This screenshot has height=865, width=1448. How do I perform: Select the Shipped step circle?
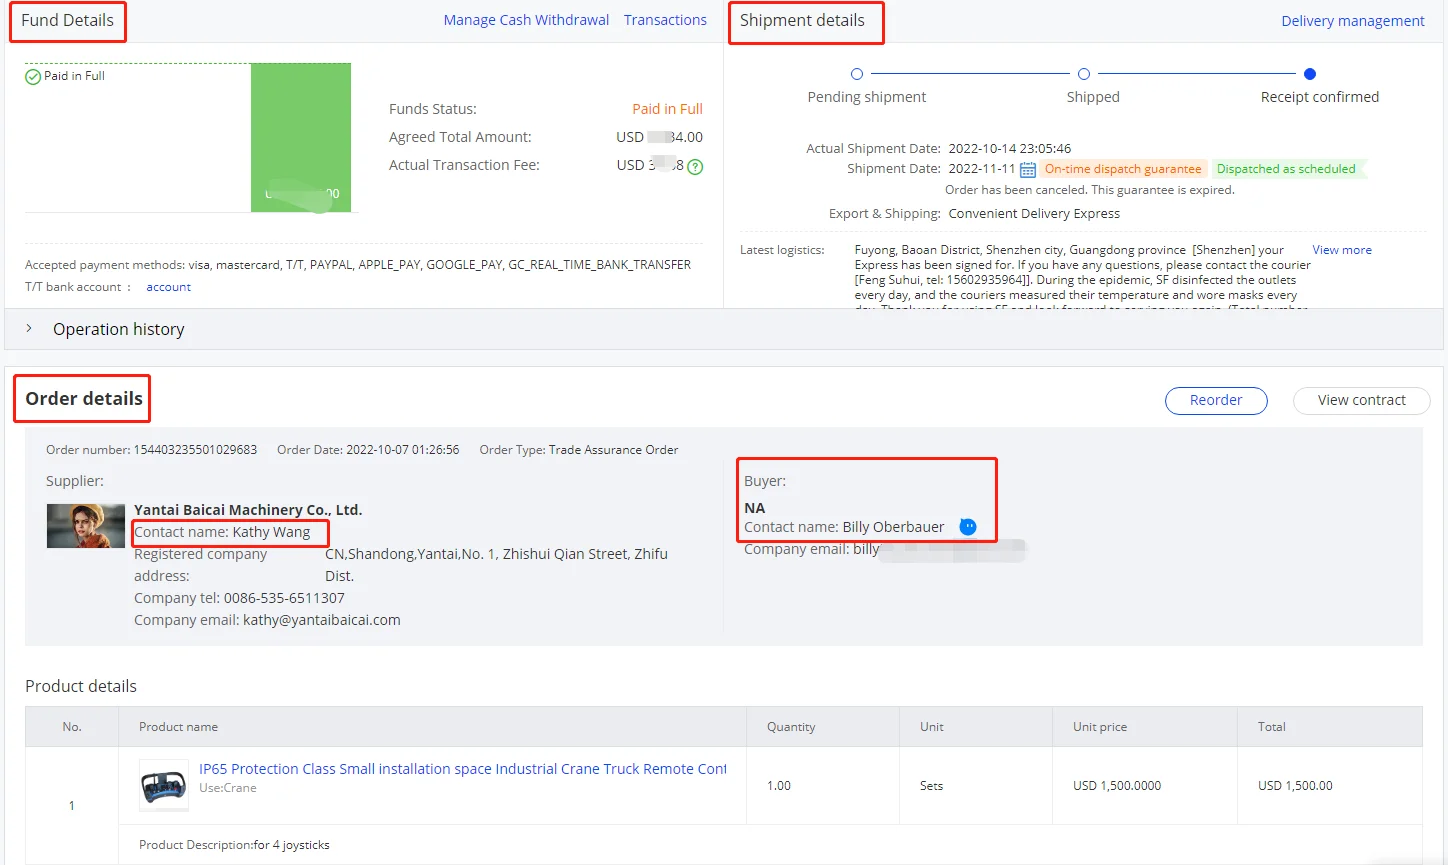(x=1084, y=74)
